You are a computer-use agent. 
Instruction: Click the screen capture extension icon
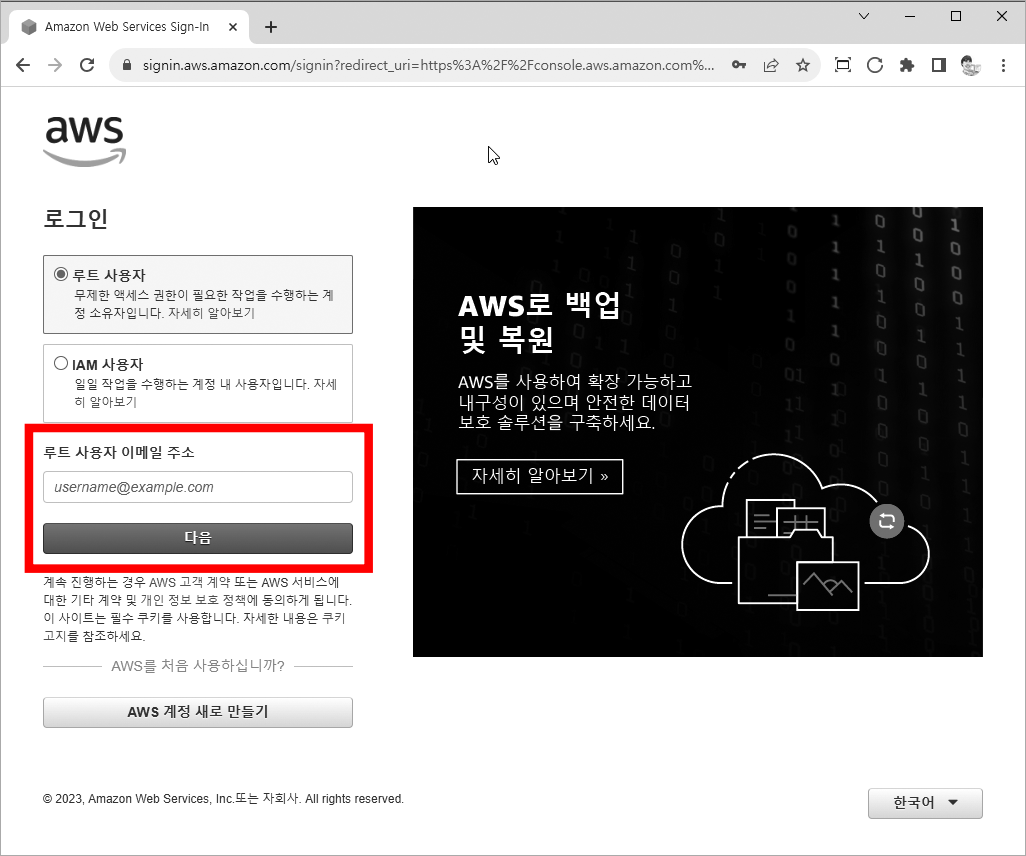[x=843, y=65]
